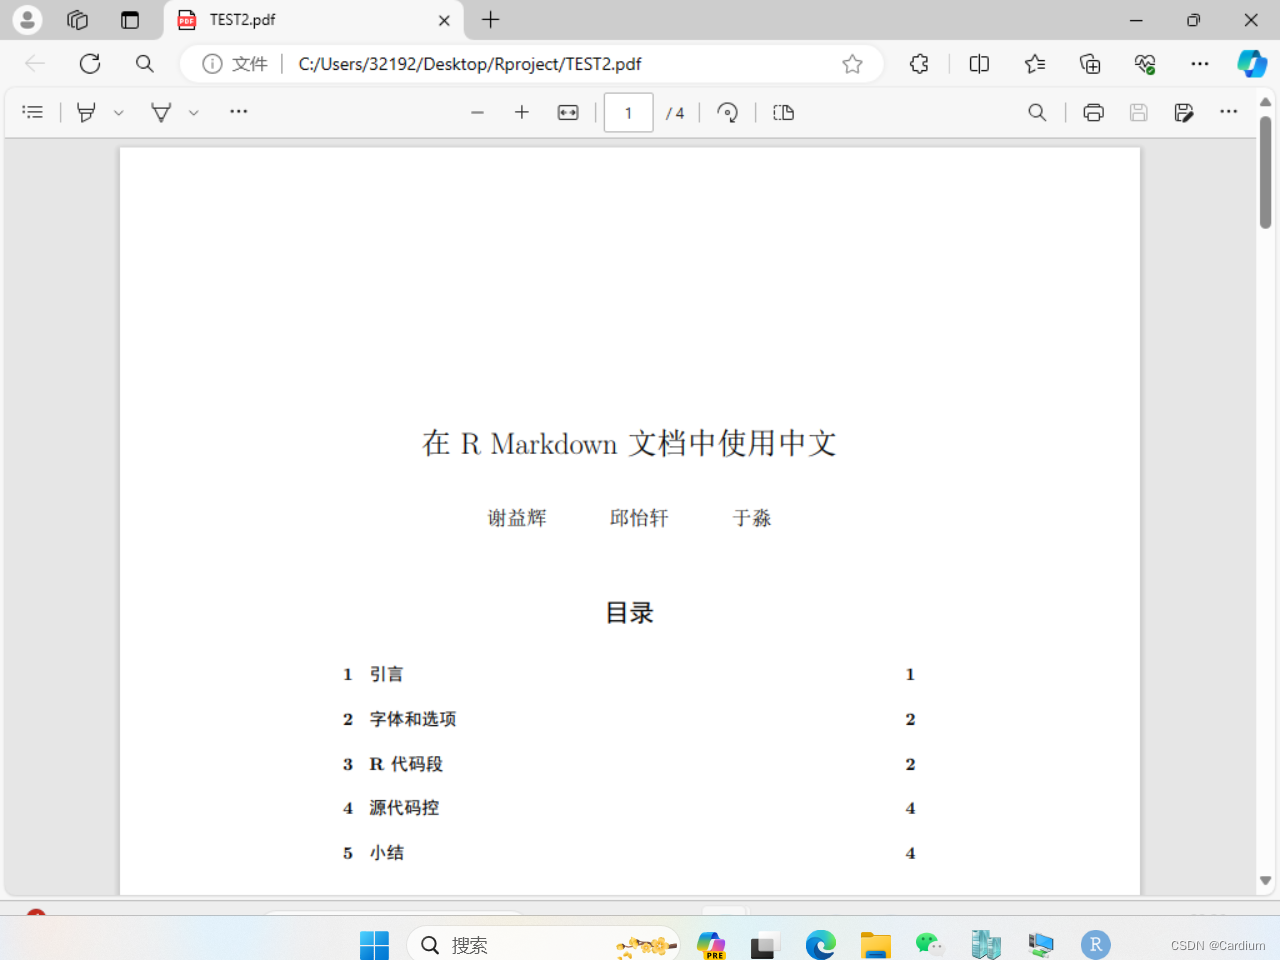Open WeChat from the taskbar

(929, 944)
